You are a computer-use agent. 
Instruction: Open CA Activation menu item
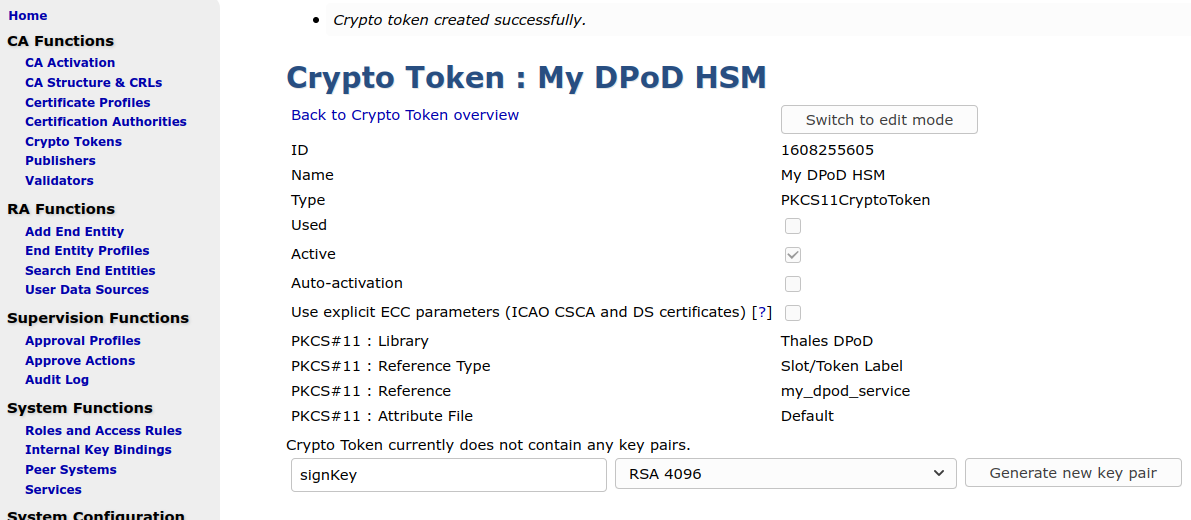[x=70, y=63]
